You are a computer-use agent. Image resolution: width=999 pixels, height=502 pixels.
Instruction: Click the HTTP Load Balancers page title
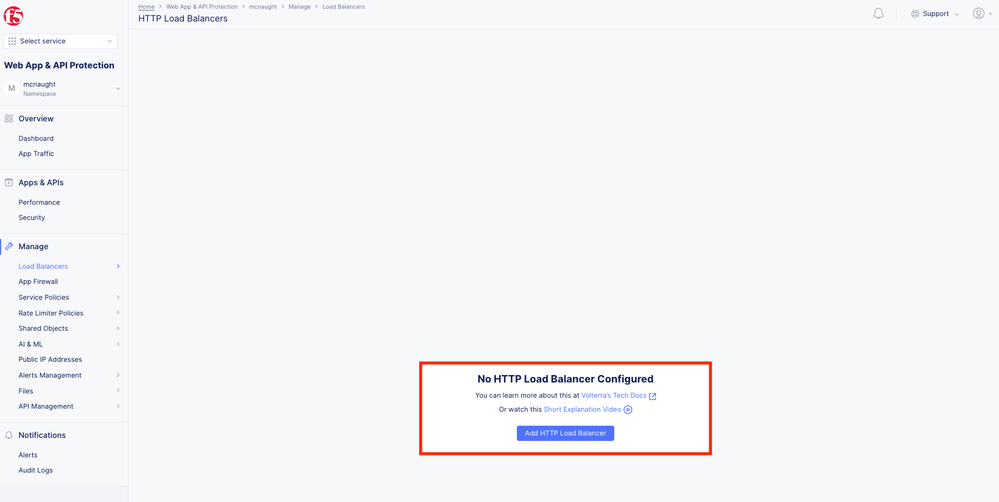[x=183, y=18]
